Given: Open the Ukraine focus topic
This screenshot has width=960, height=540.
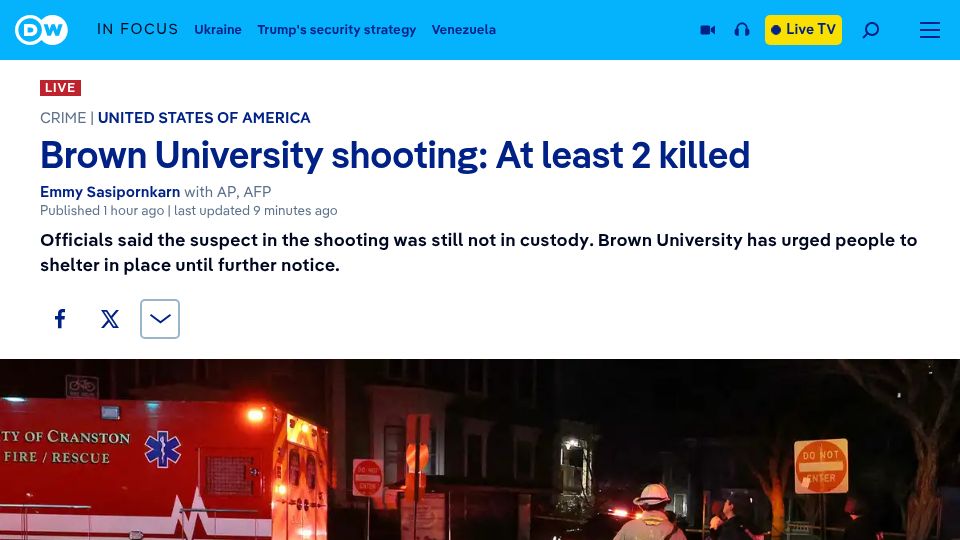Looking at the screenshot, I should (217, 29).
